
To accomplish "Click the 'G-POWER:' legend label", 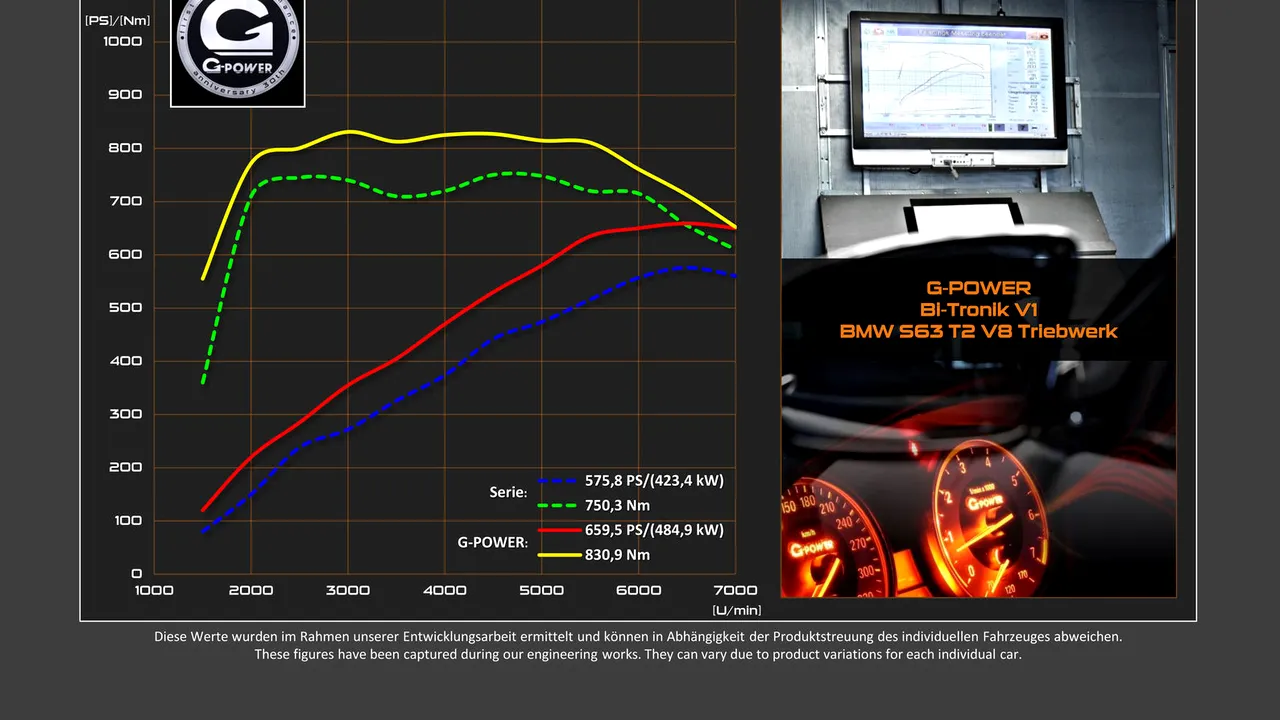I will 493,543.
